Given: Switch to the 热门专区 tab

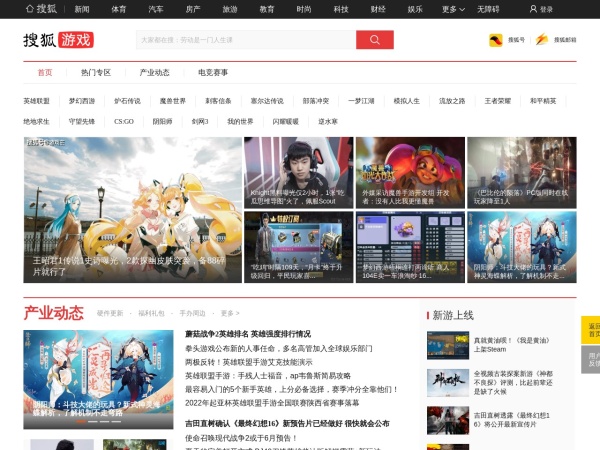Looking at the screenshot, I should click(96, 72).
